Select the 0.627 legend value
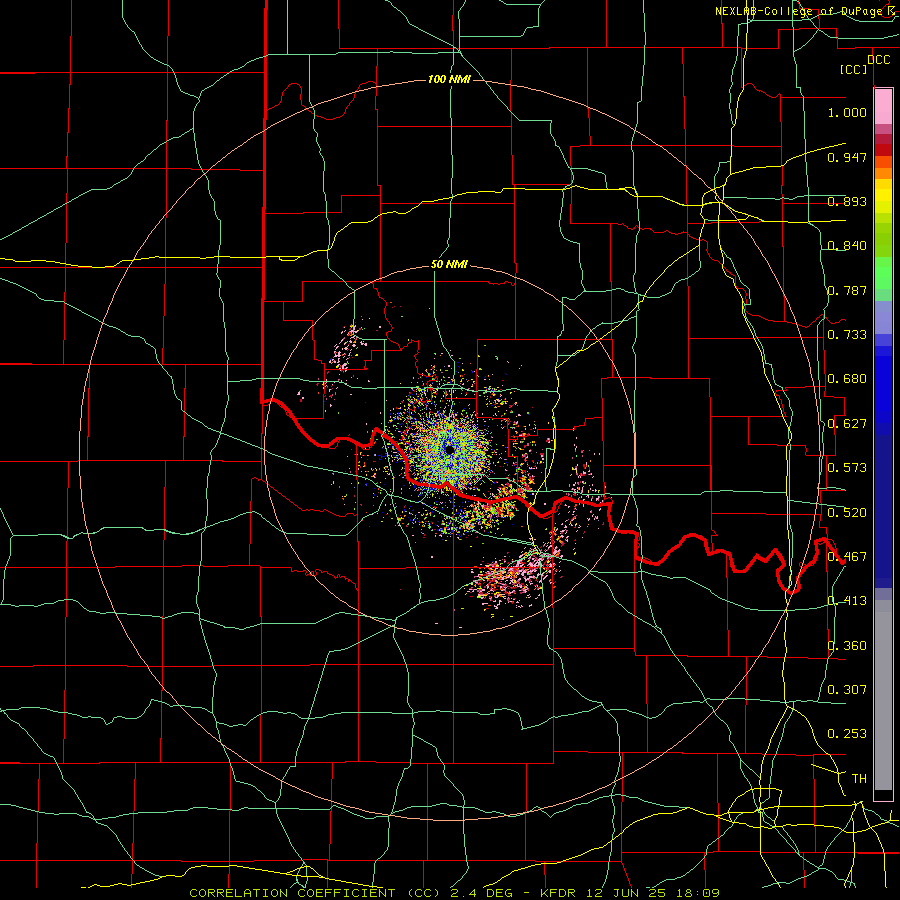The width and height of the screenshot is (900, 900). pos(847,424)
